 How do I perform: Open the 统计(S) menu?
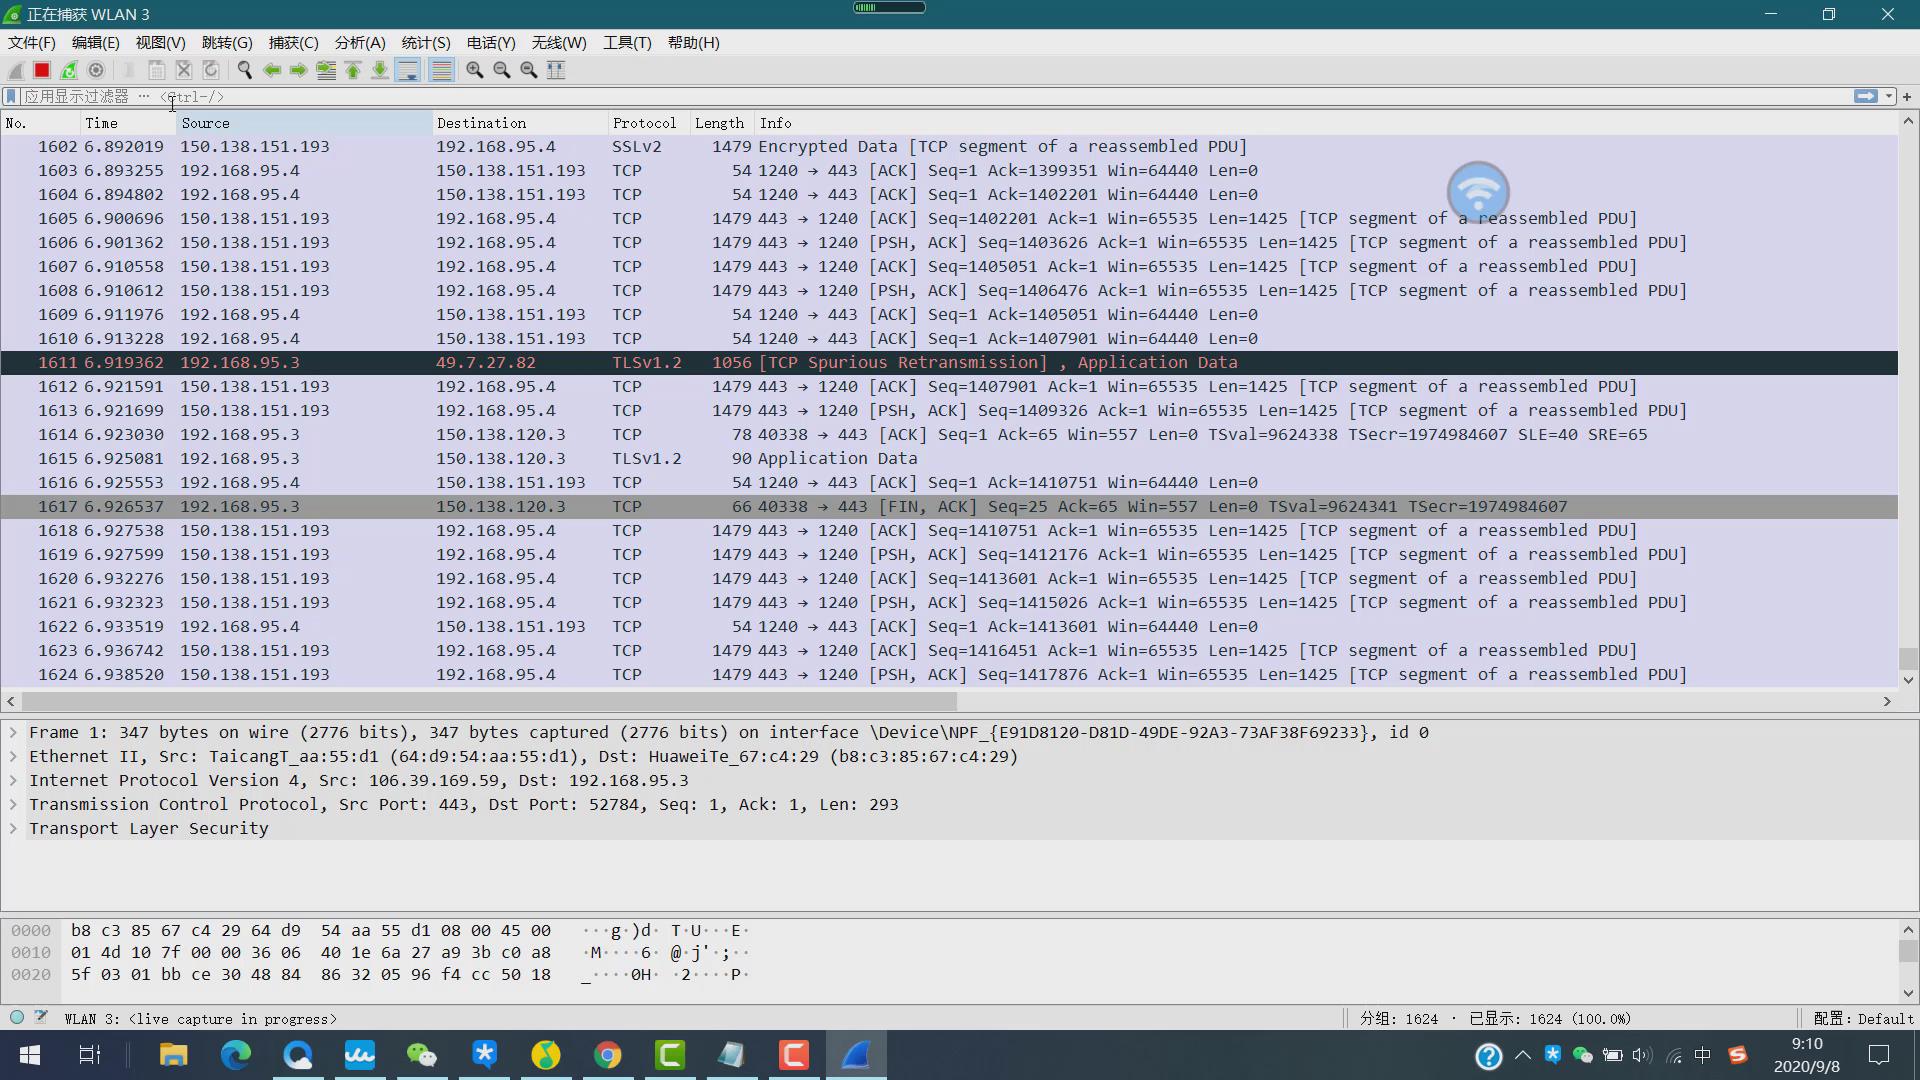425,43
